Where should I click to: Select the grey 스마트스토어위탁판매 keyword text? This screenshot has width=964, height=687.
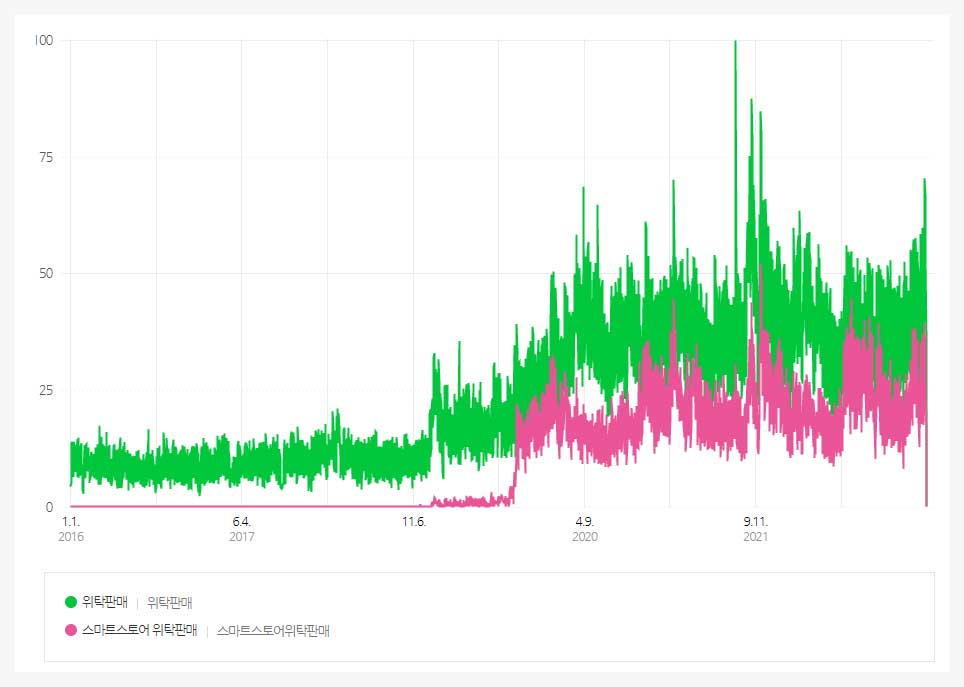pyautogui.click(x=273, y=631)
